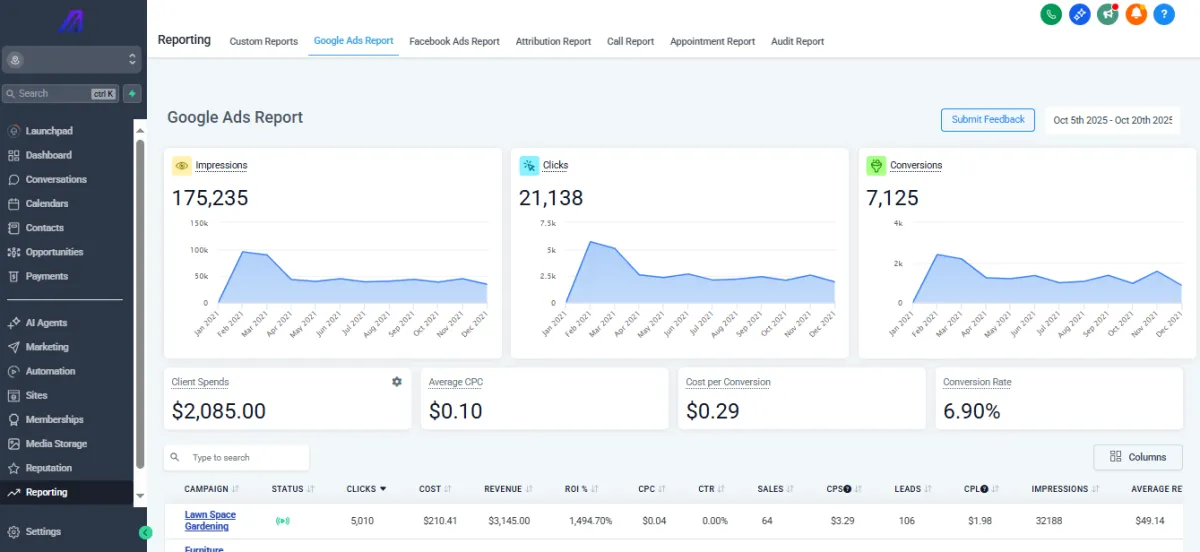Sort table by ROI % column
This screenshot has height=552, width=1200.
pos(582,489)
